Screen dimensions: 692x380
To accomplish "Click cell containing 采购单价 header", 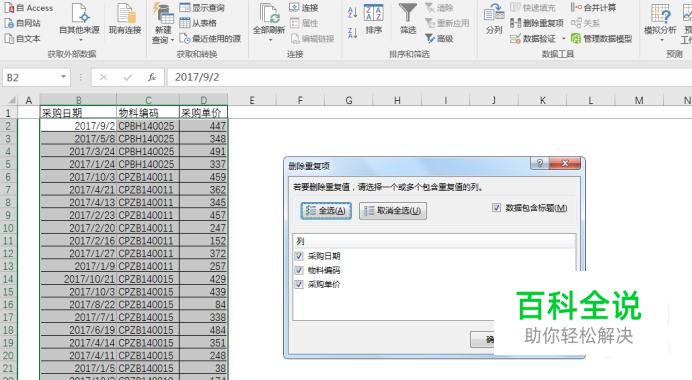I will [x=203, y=113].
